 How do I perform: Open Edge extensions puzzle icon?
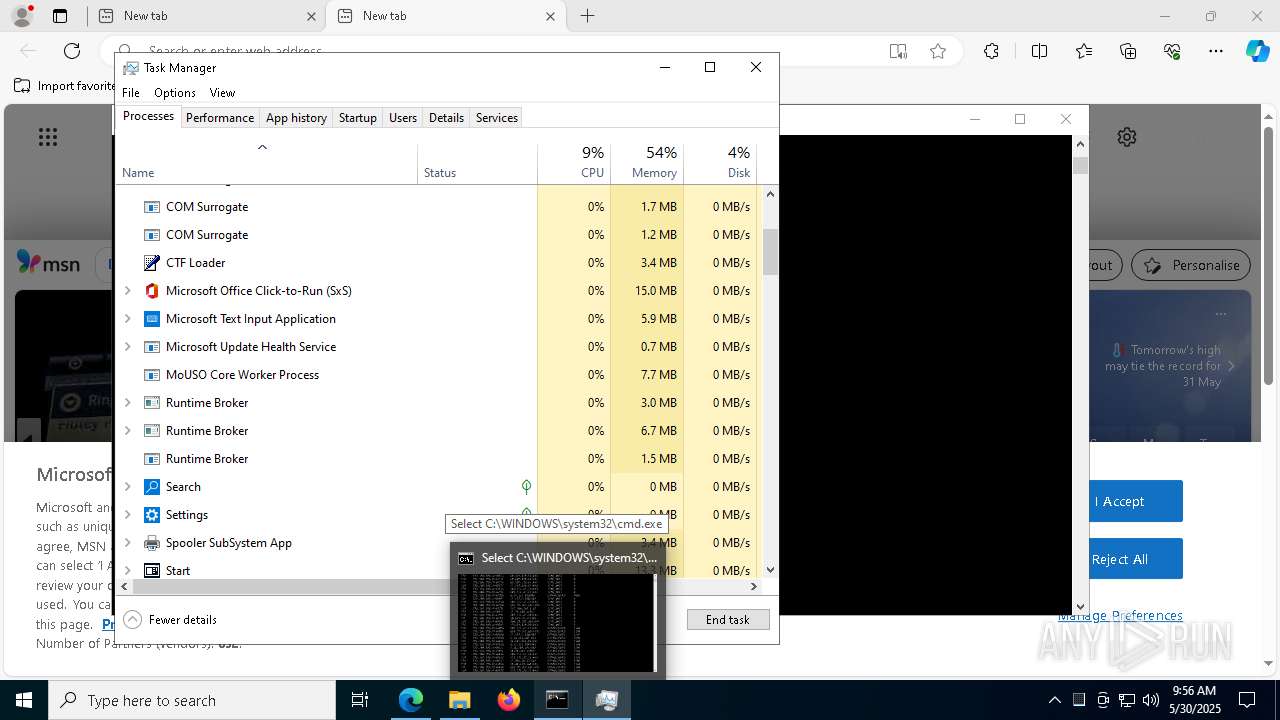[x=991, y=51]
